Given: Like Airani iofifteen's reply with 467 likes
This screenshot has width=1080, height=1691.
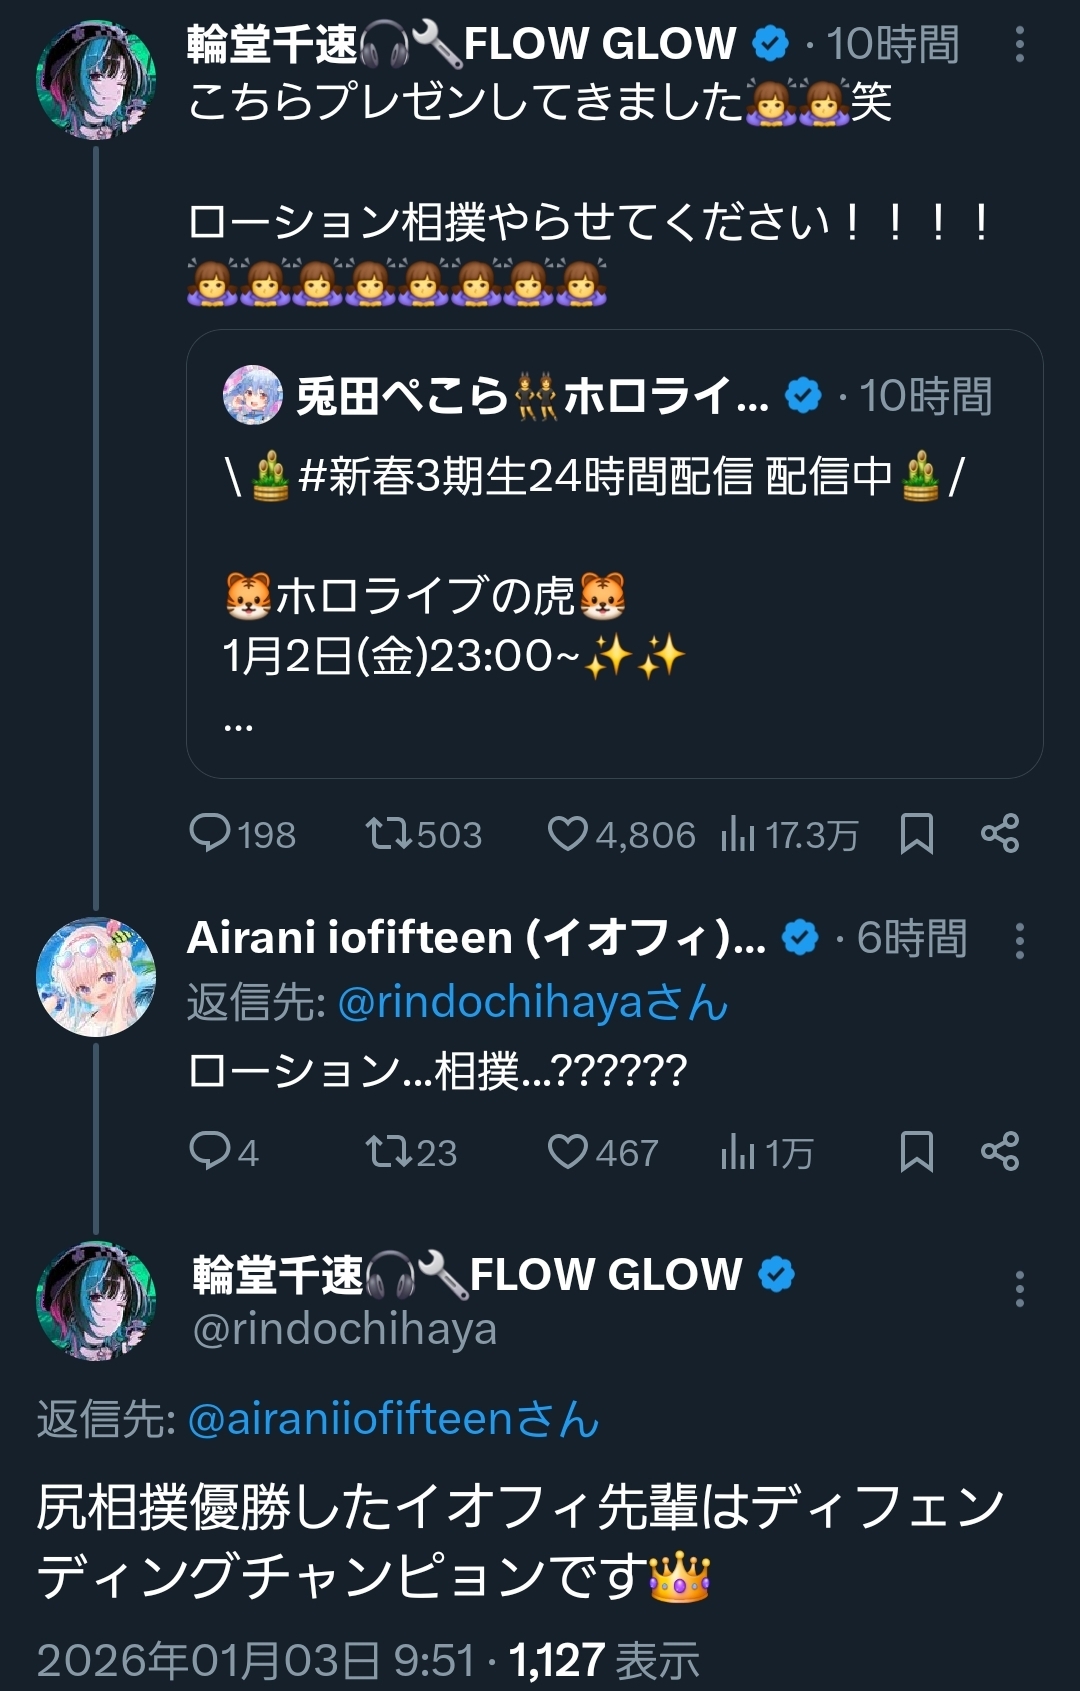Looking at the screenshot, I should click(567, 1151).
